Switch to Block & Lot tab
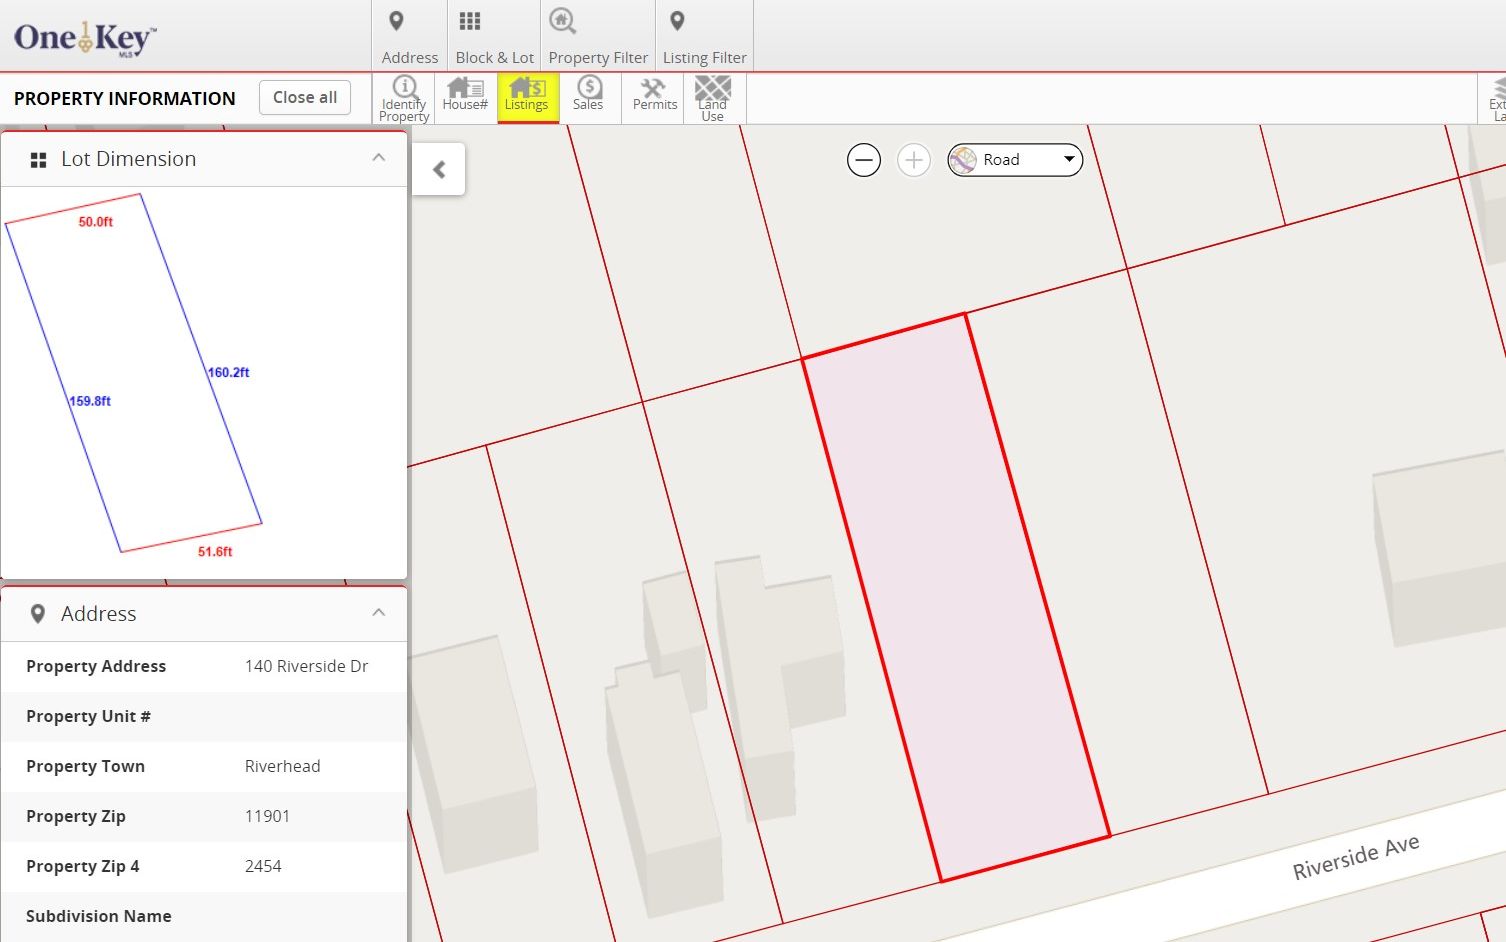 [x=494, y=37]
